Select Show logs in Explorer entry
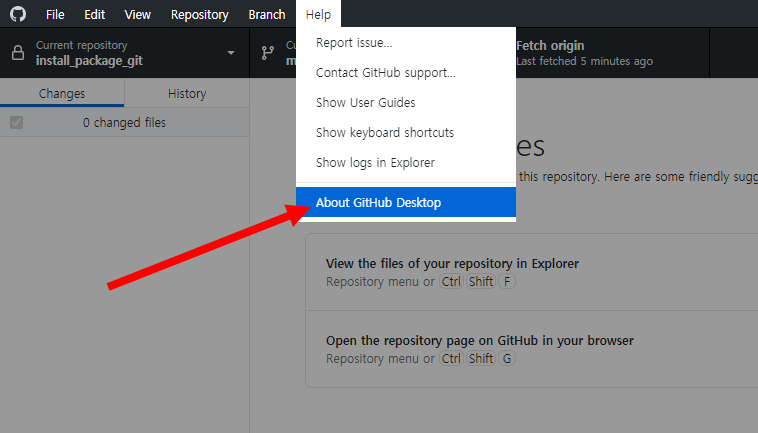Viewport: 758px width, 433px height. pyautogui.click(x=406, y=162)
